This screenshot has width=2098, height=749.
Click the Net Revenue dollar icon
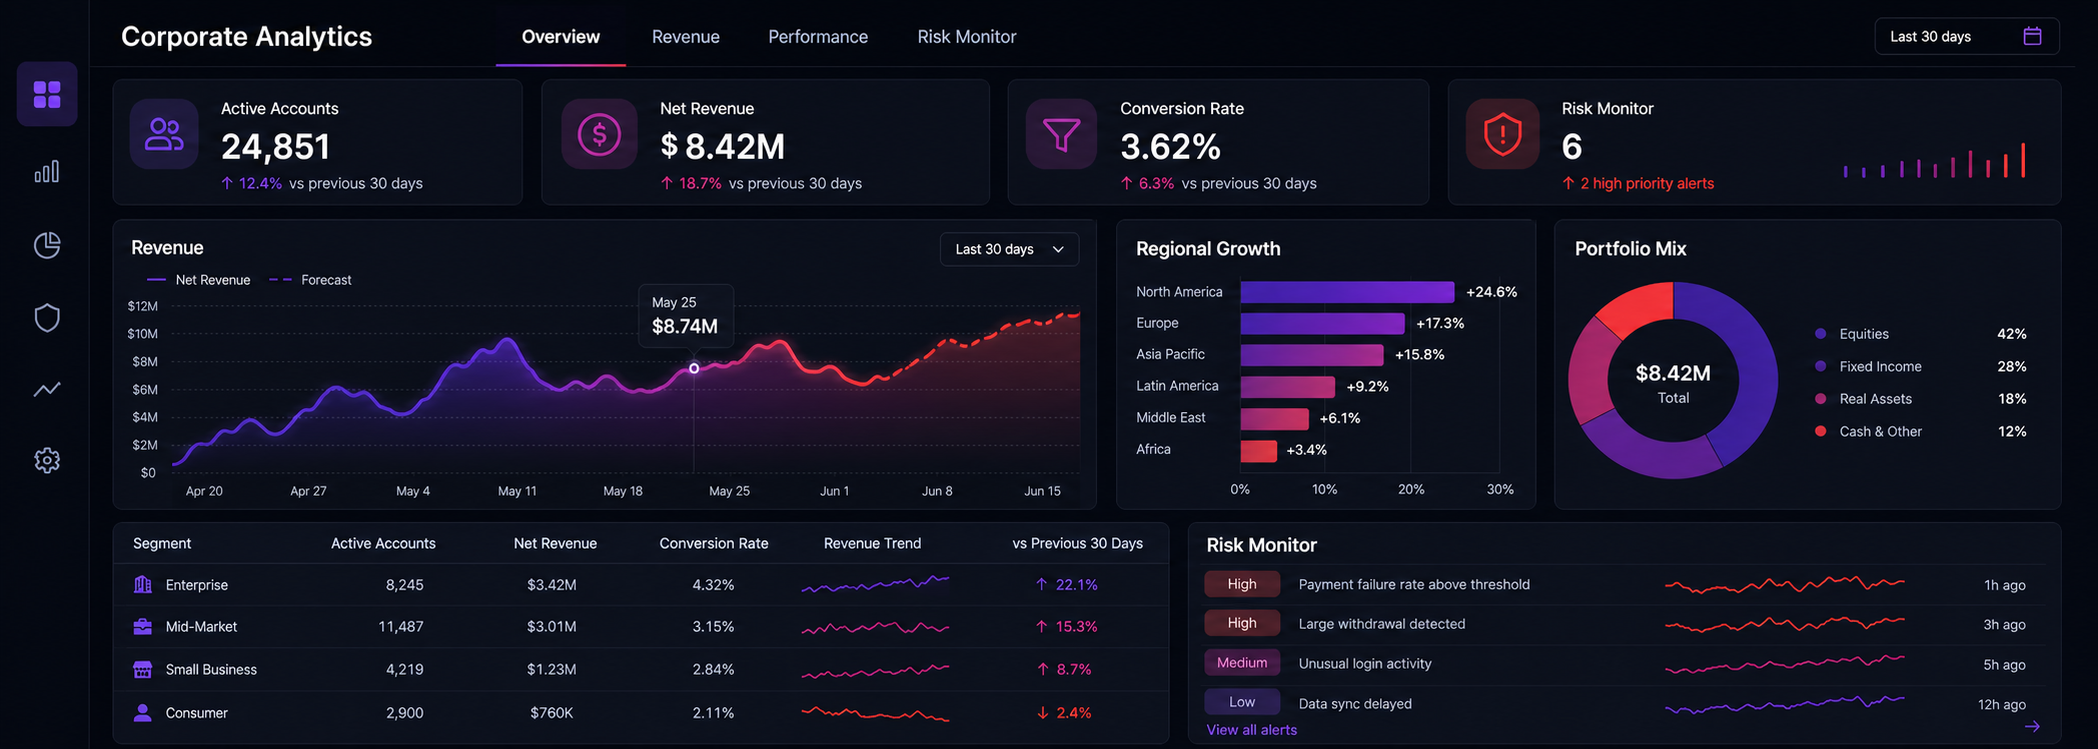(x=599, y=134)
